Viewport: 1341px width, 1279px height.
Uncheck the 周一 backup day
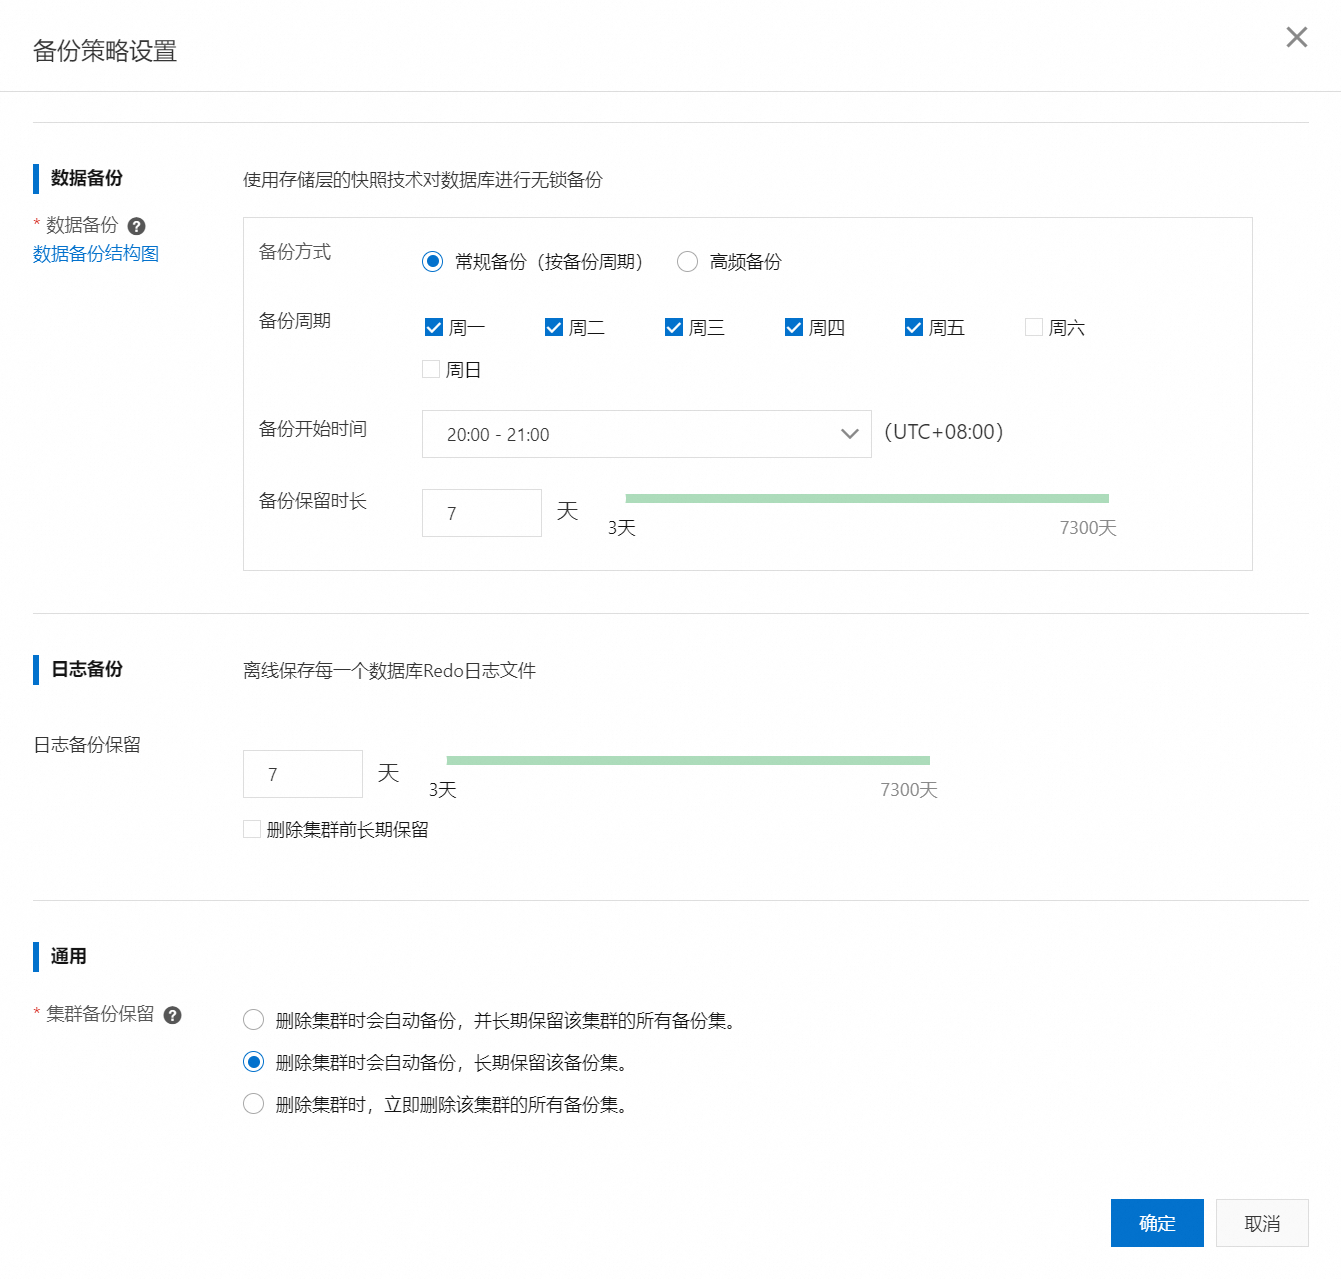pyautogui.click(x=434, y=327)
